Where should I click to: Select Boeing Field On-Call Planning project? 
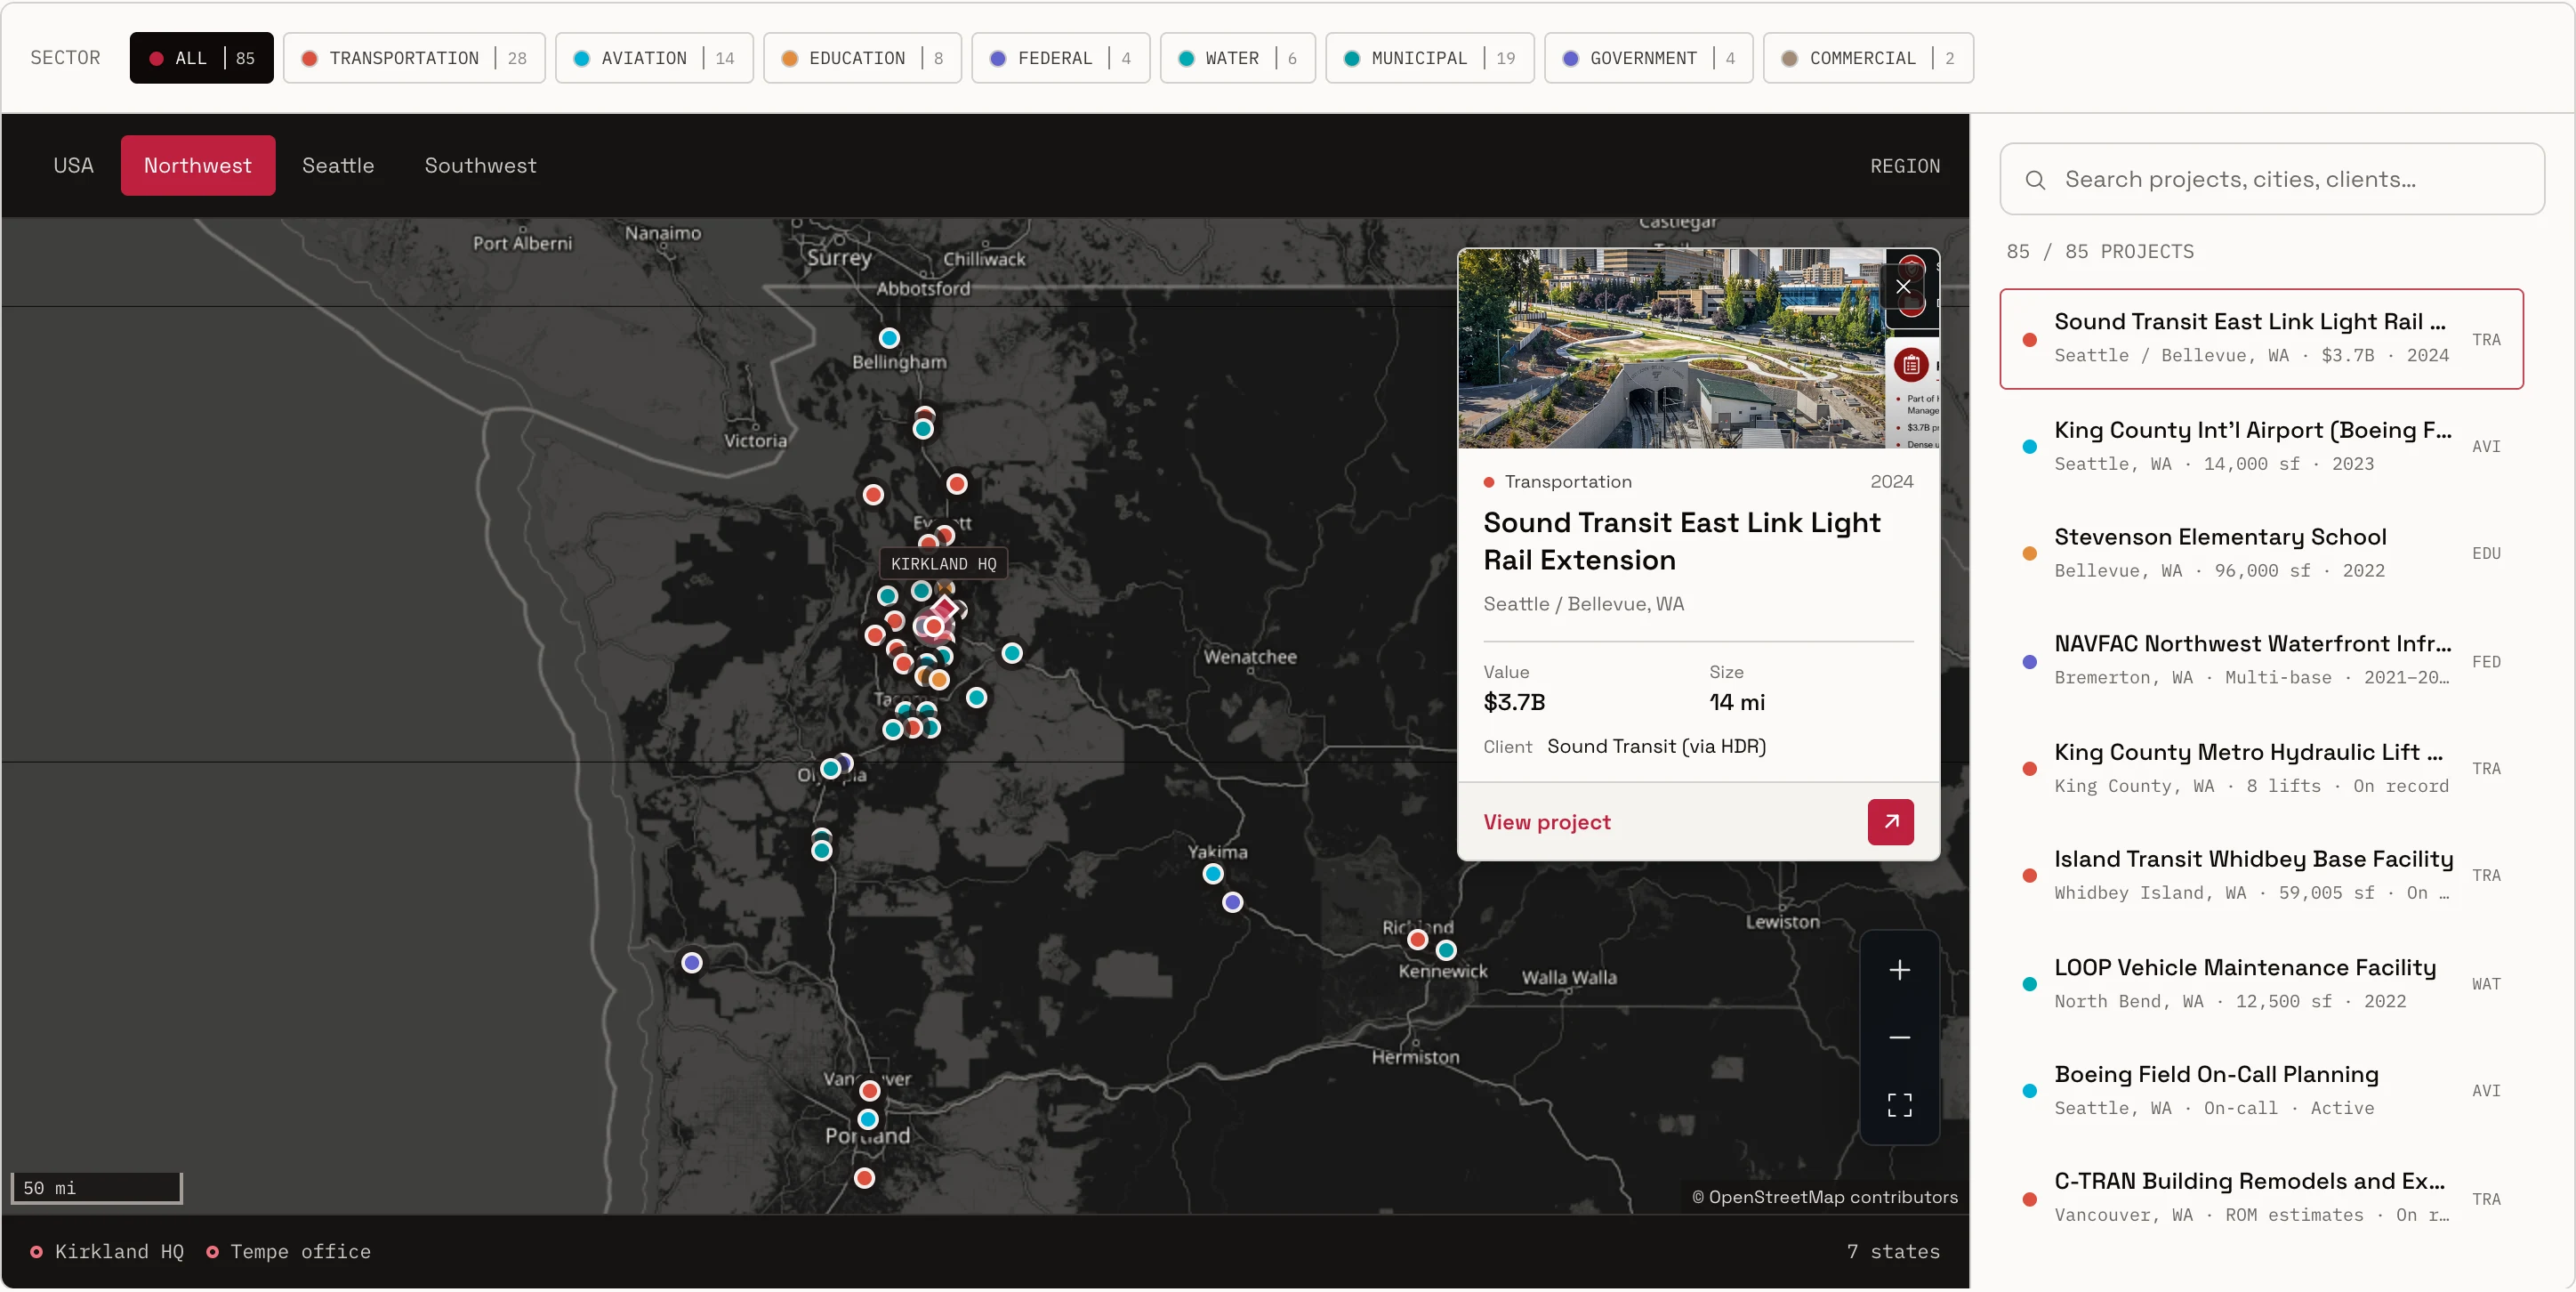(2260, 1090)
